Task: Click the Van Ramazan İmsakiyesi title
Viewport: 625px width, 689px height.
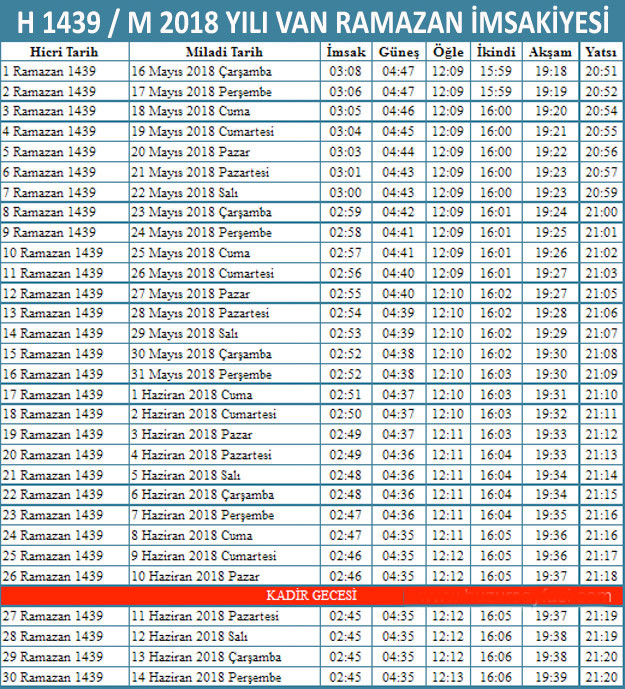Action: click(312, 20)
